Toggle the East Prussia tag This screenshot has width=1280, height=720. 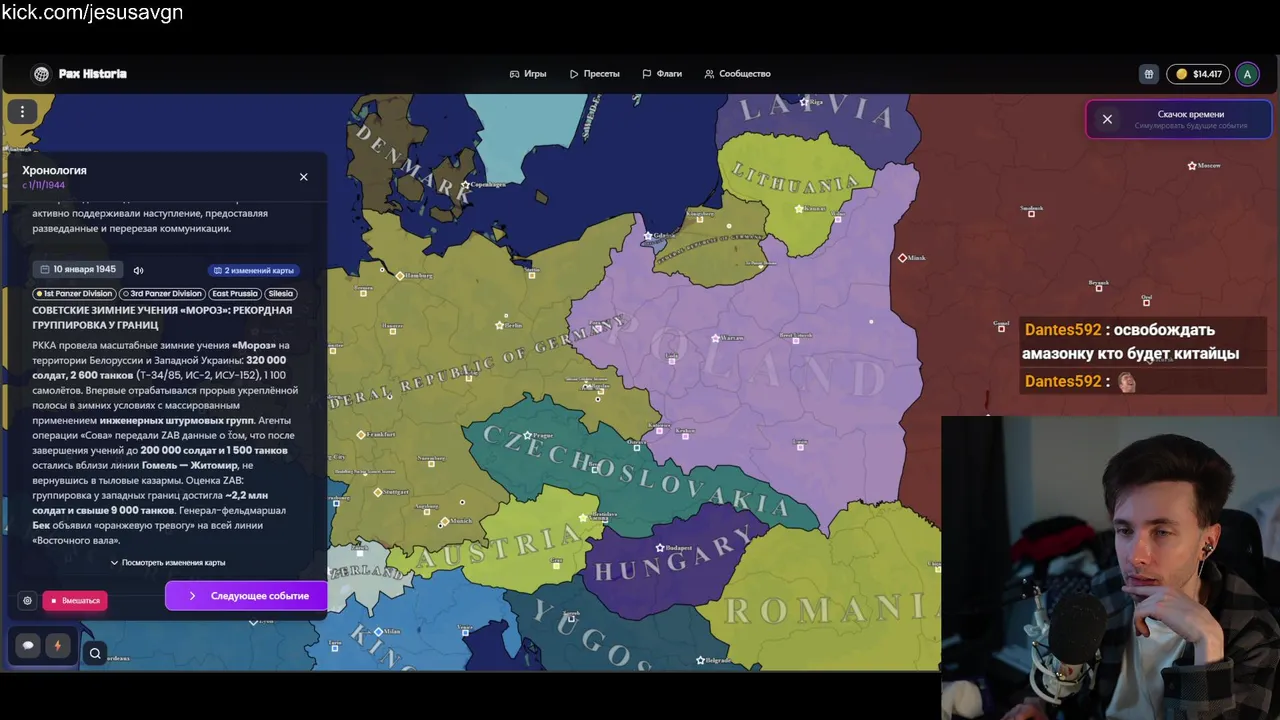tap(235, 294)
